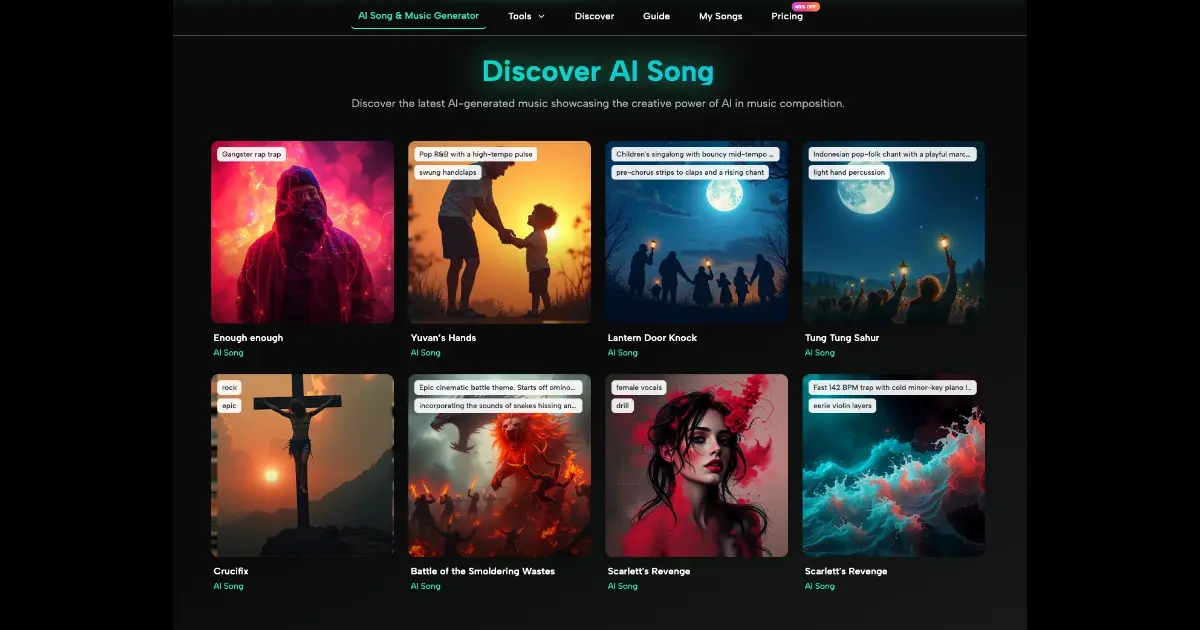This screenshot has width=1200, height=630.
Task: Click 'AI Song' label under Enough enough
Action: (x=228, y=353)
